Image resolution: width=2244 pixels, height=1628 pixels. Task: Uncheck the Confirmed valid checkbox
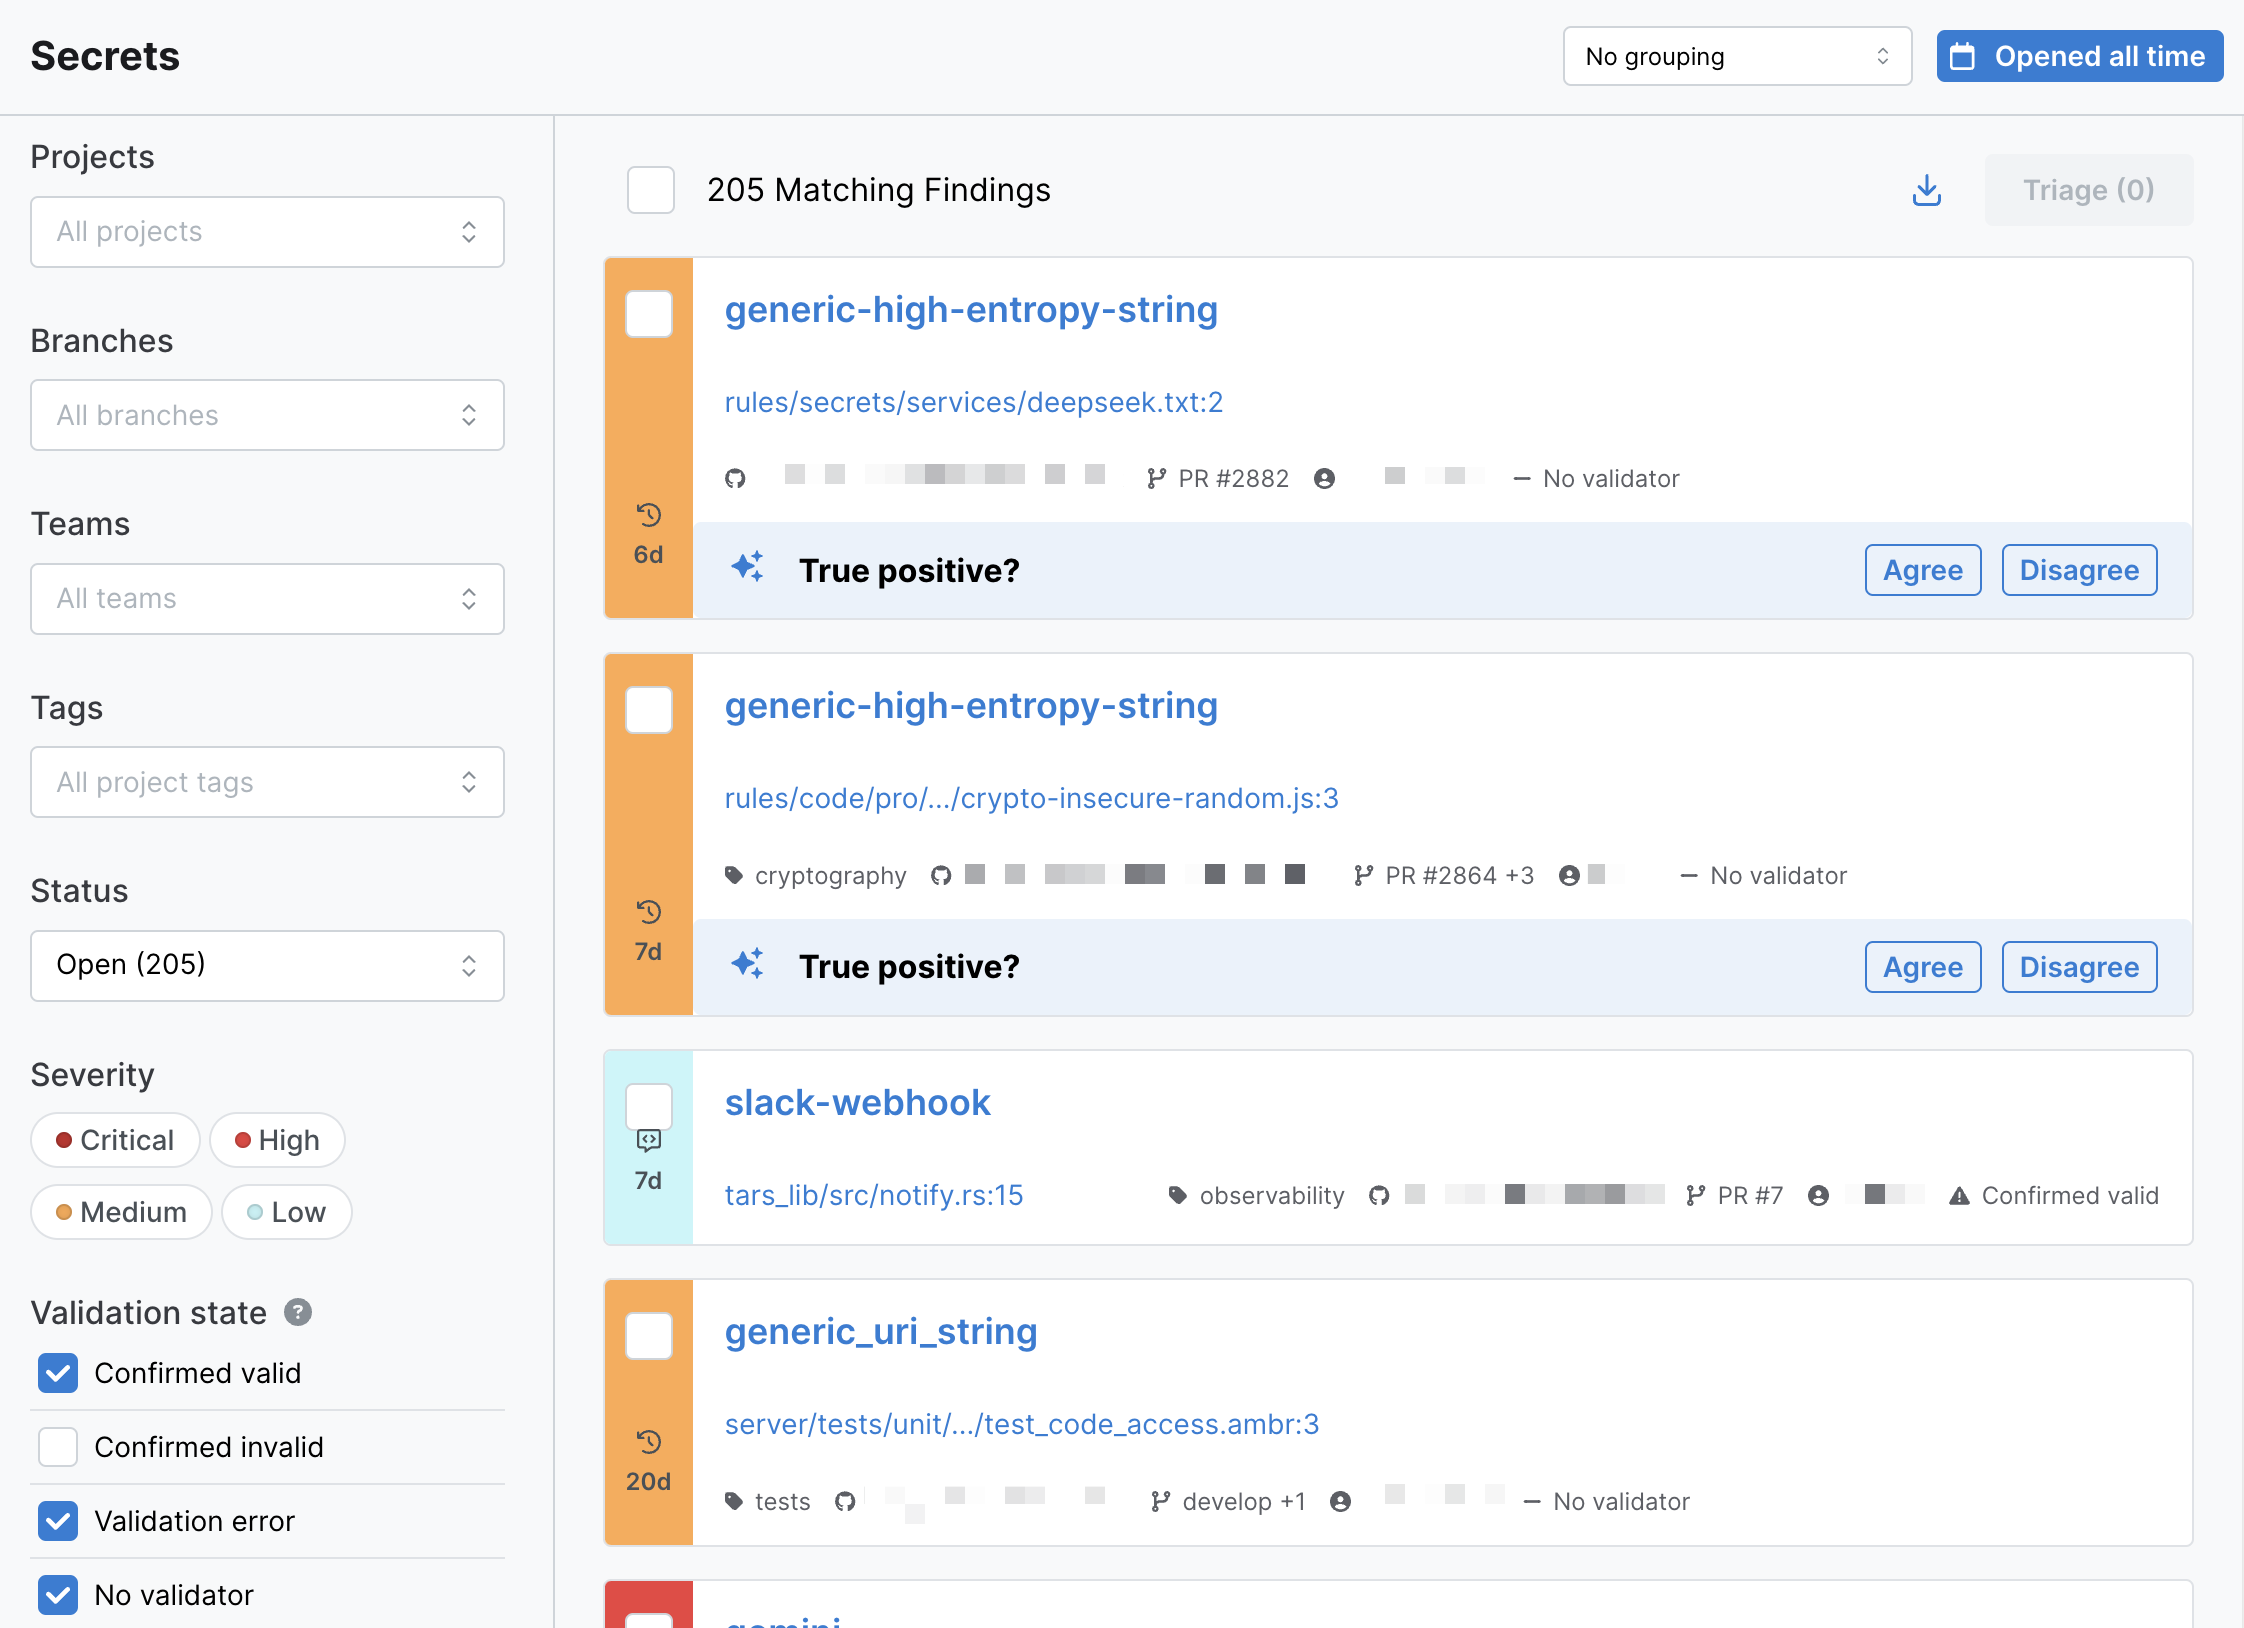tap(58, 1373)
